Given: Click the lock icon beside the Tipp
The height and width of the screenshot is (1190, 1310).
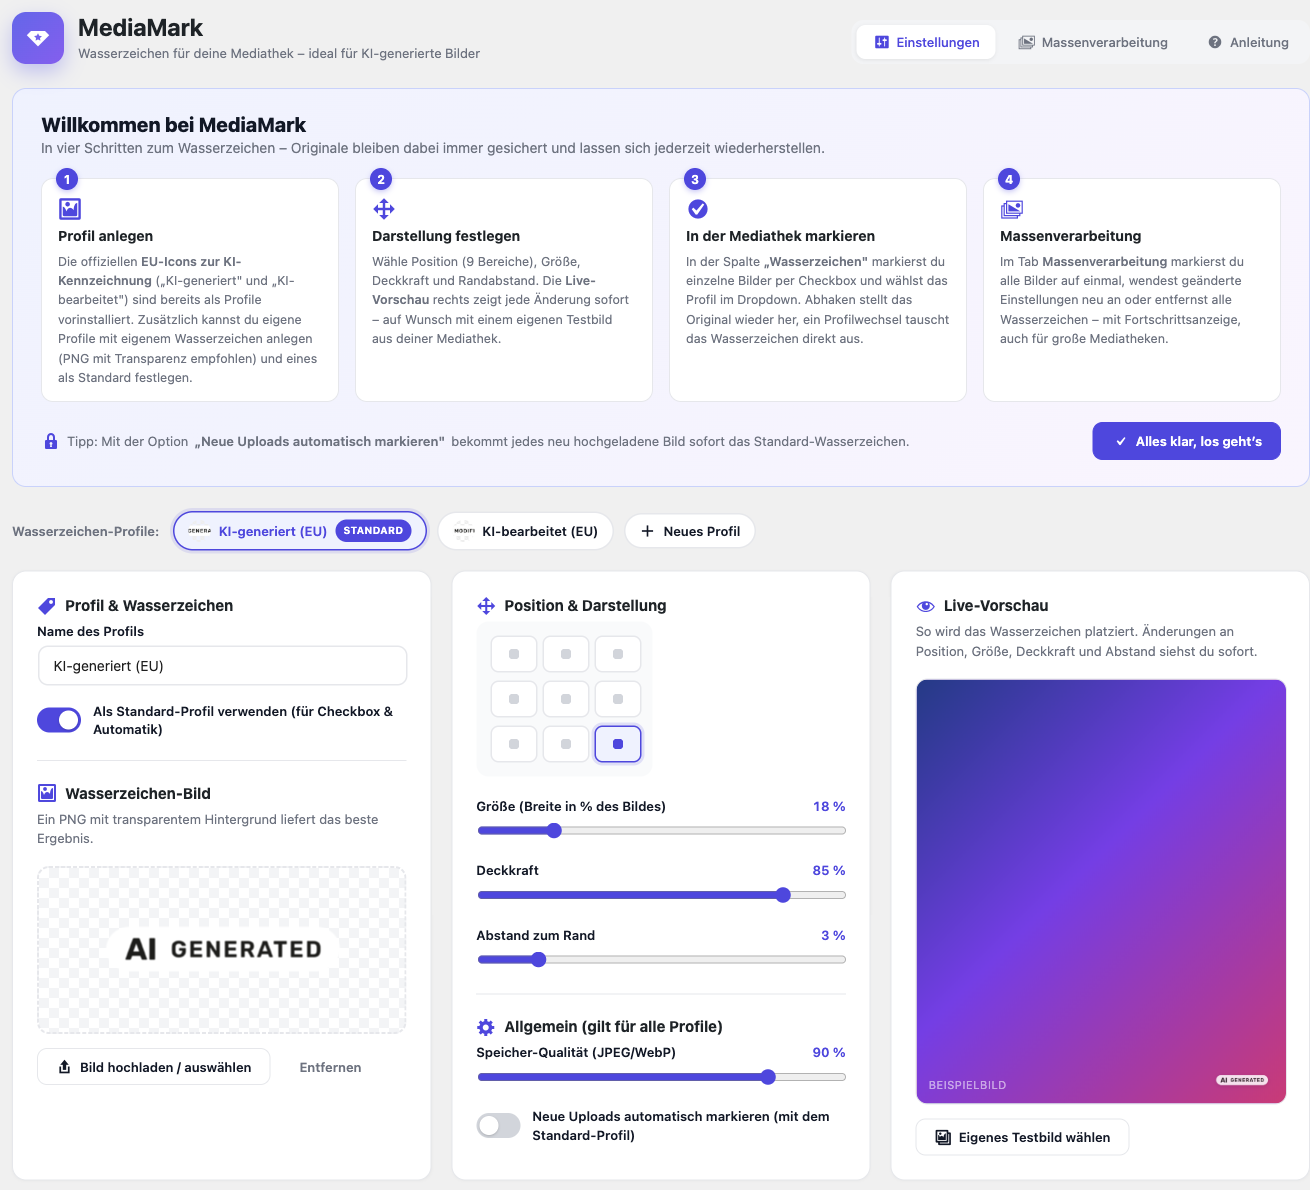Looking at the screenshot, I should coord(51,441).
